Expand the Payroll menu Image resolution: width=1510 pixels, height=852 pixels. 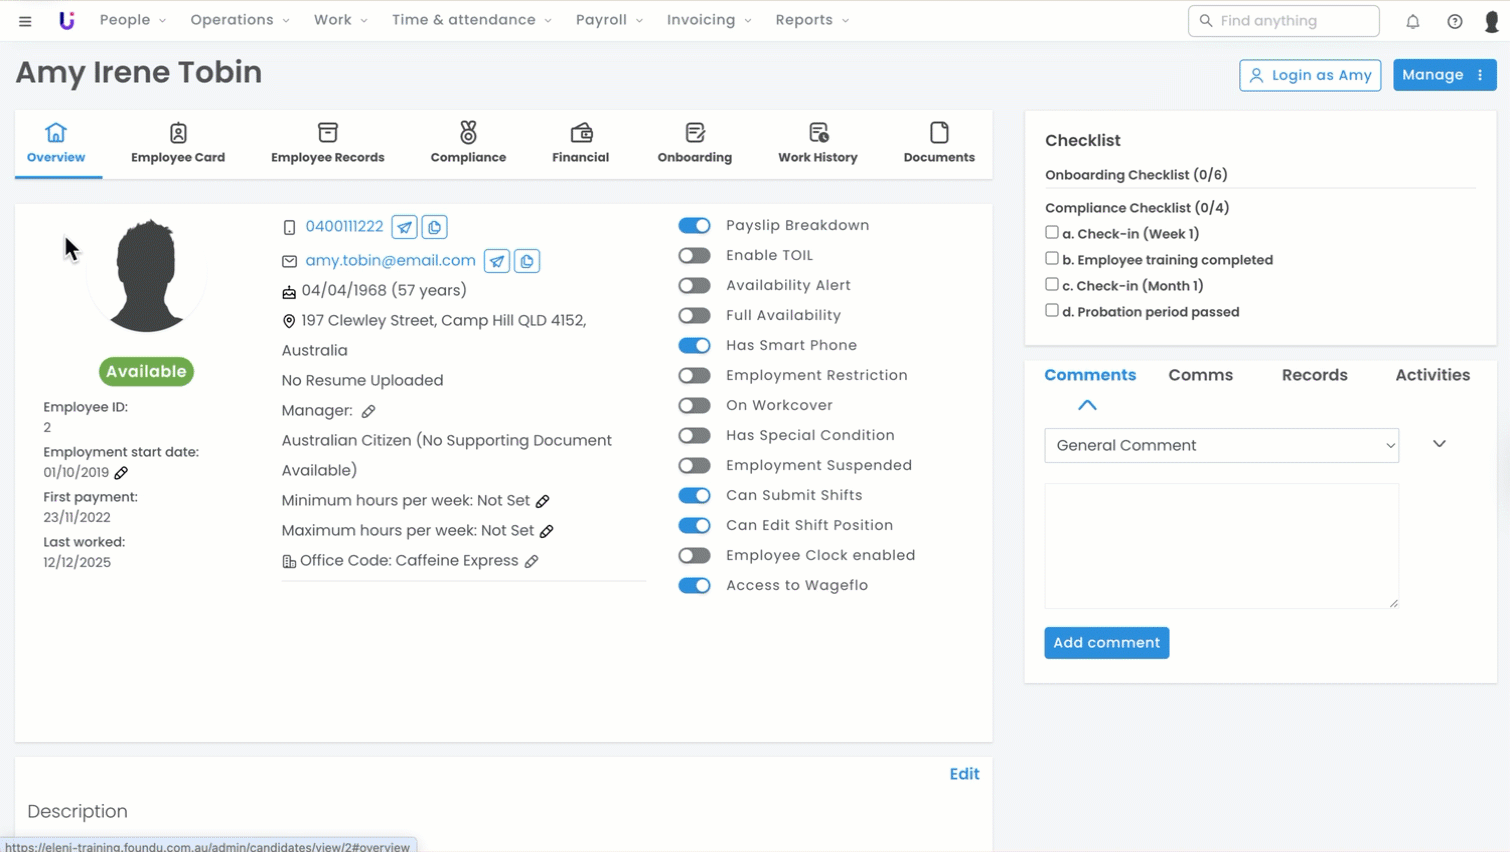tap(608, 20)
